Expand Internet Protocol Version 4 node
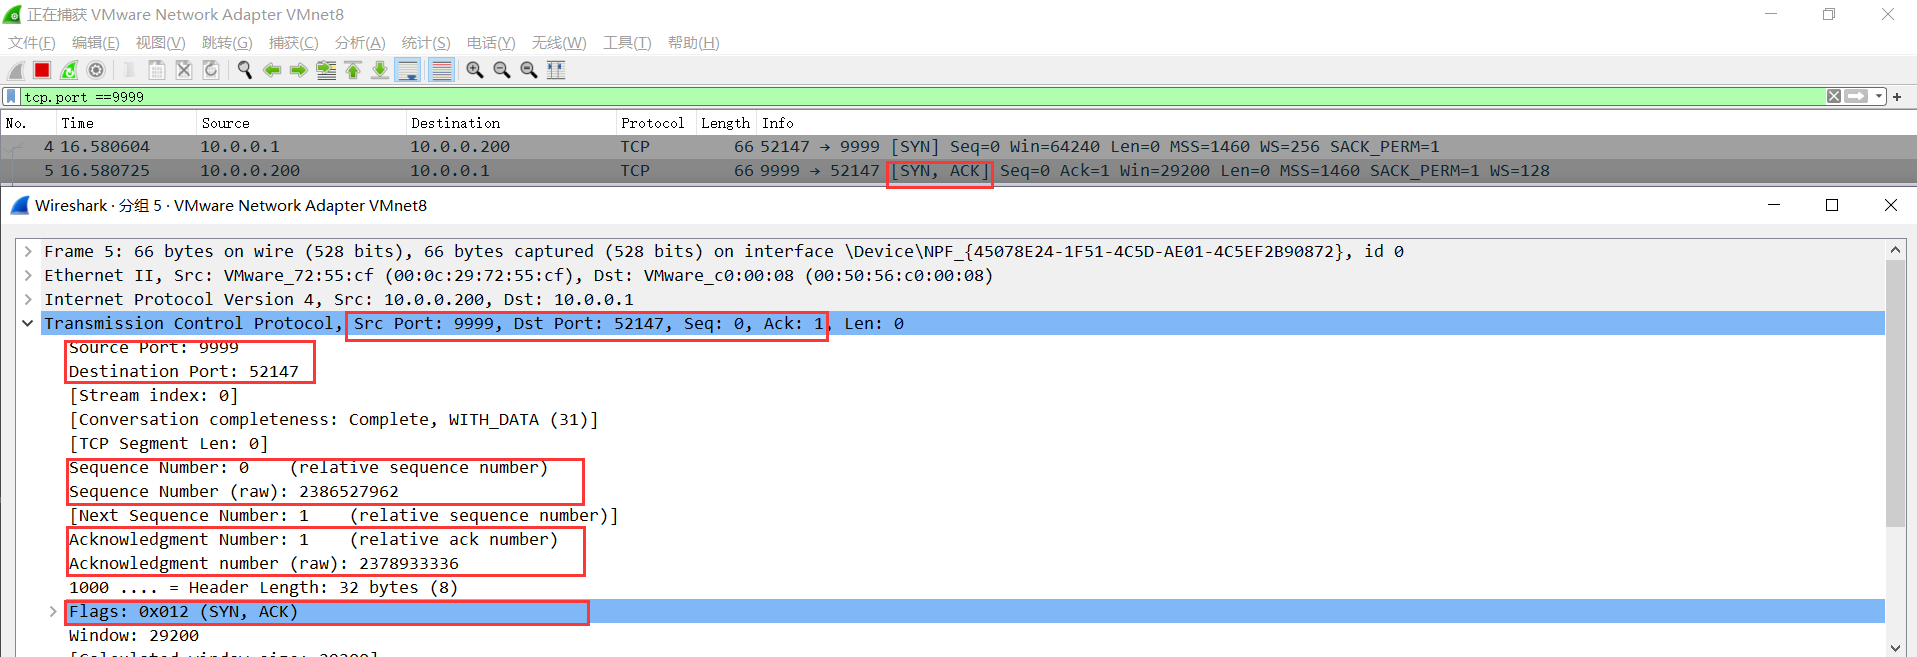 [28, 300]
